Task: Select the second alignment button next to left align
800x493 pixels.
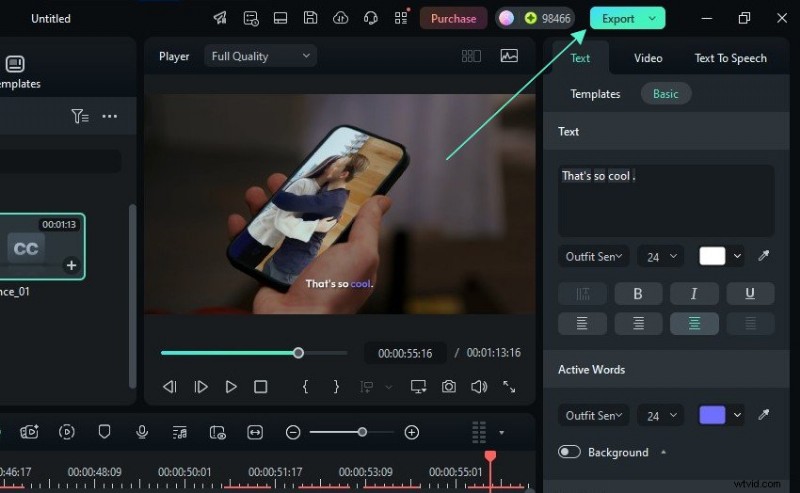Action: [638, 324]
